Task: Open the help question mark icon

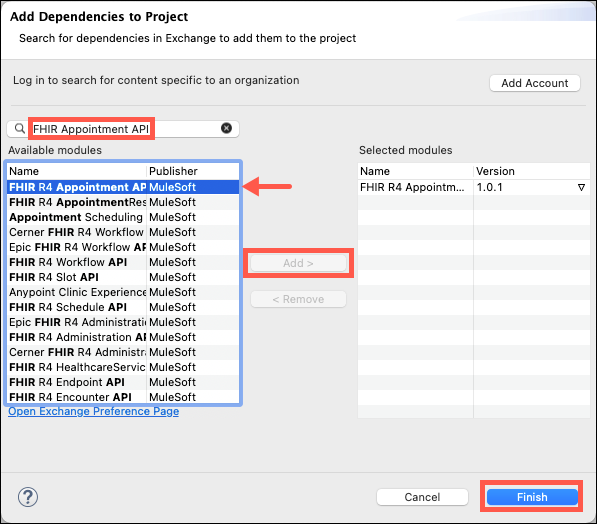Action: tap(28, 497)
